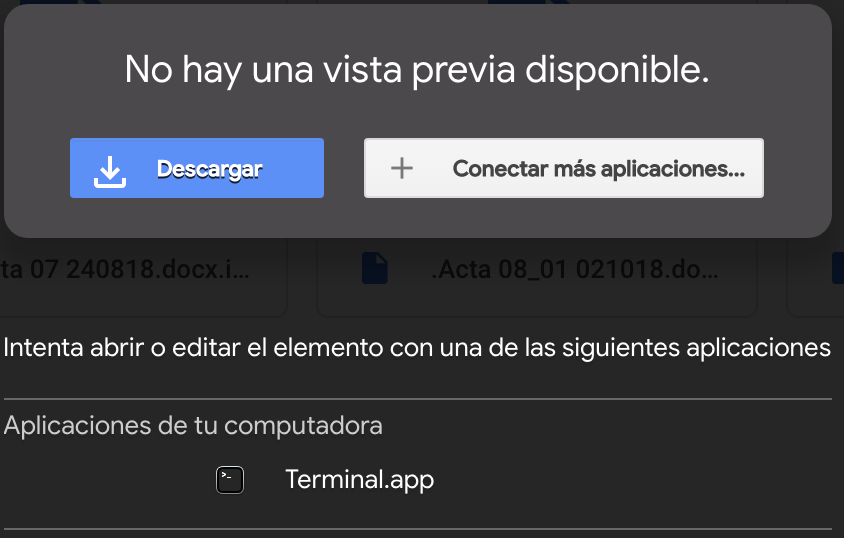Click the blue file icon at the right edge
This screenshot has height=538, width=844.
tap(838, 267)
